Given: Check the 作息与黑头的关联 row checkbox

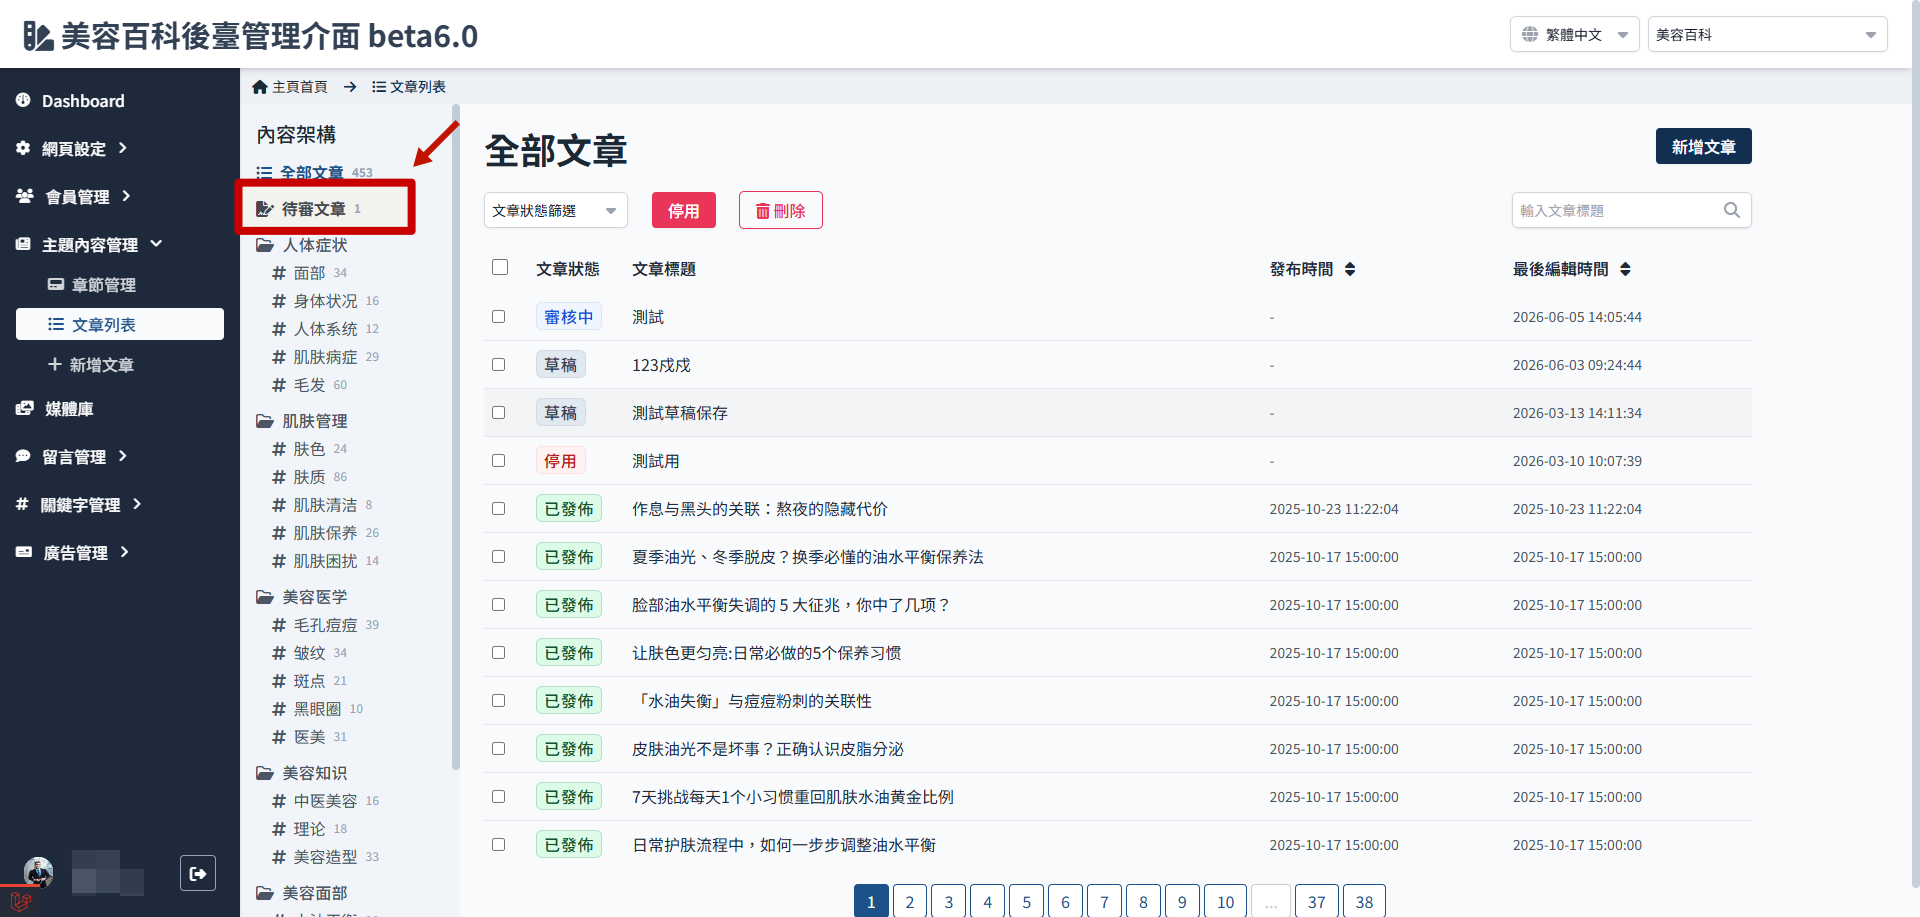Looking at the screenshot, I should (x=498, y=508).
